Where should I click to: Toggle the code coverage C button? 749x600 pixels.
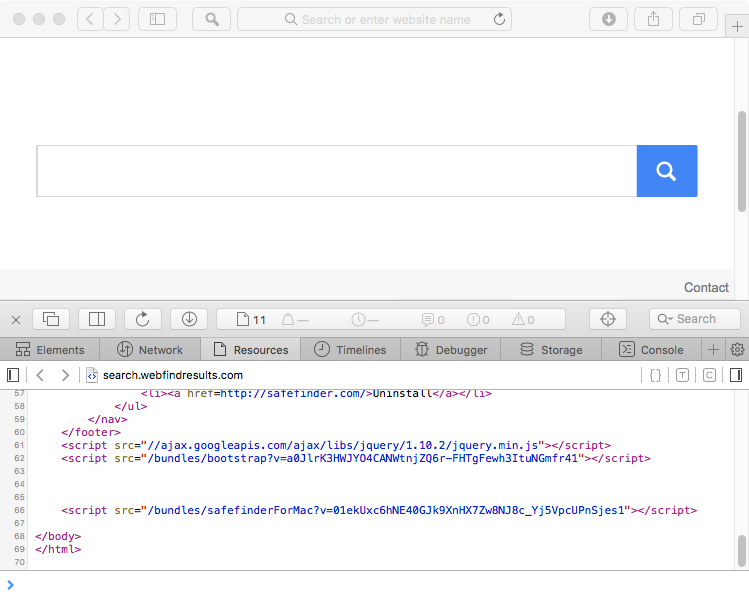[709, 375]
